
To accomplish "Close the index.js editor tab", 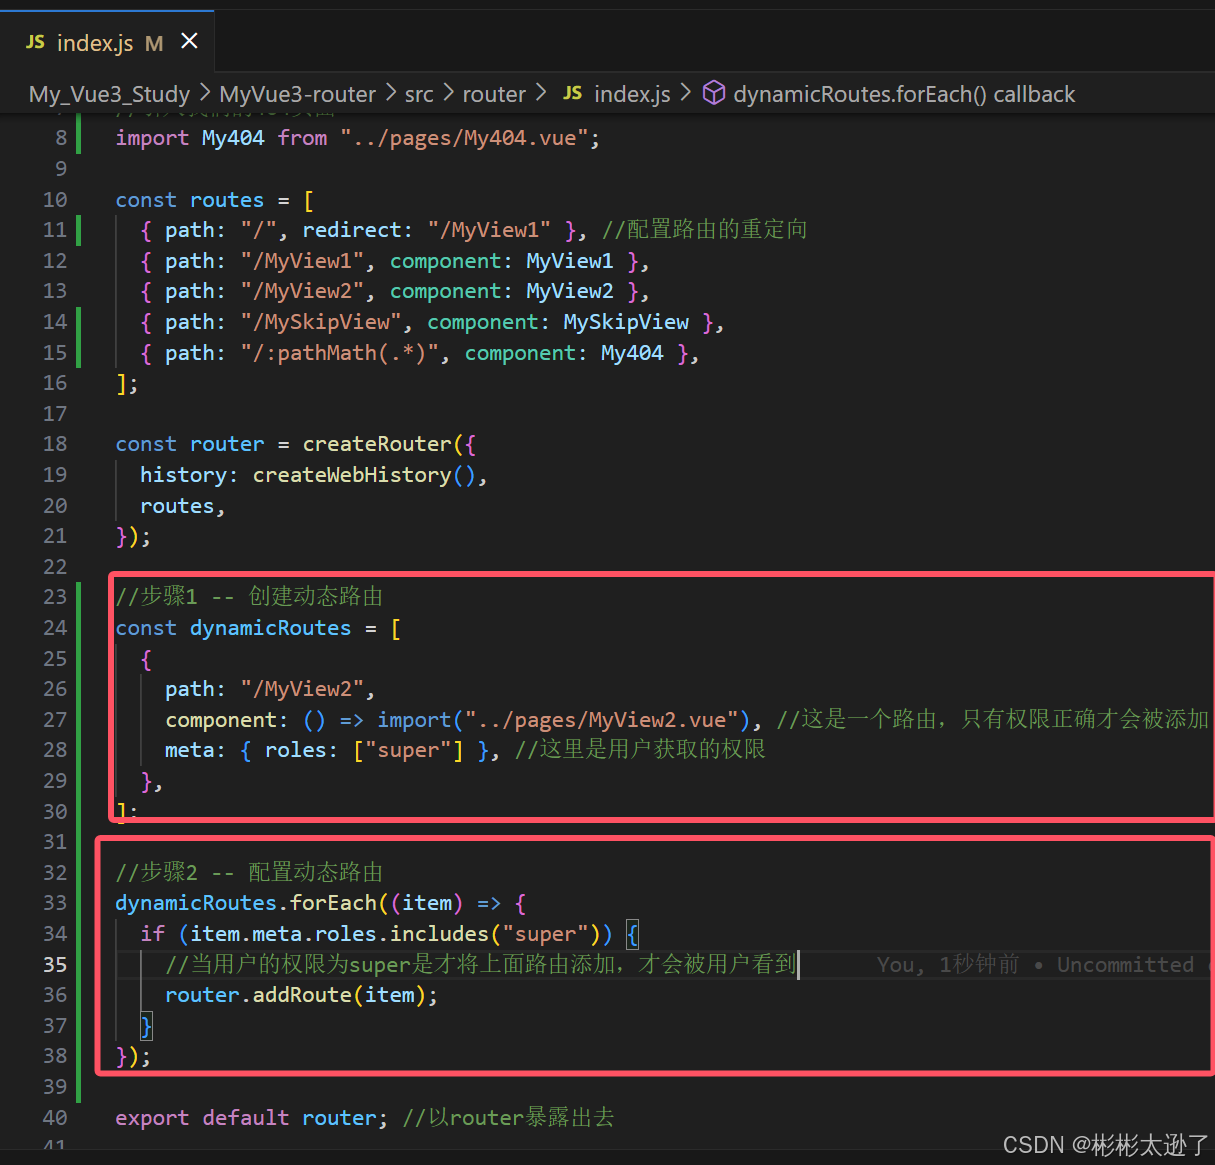I will pos(189,42).
